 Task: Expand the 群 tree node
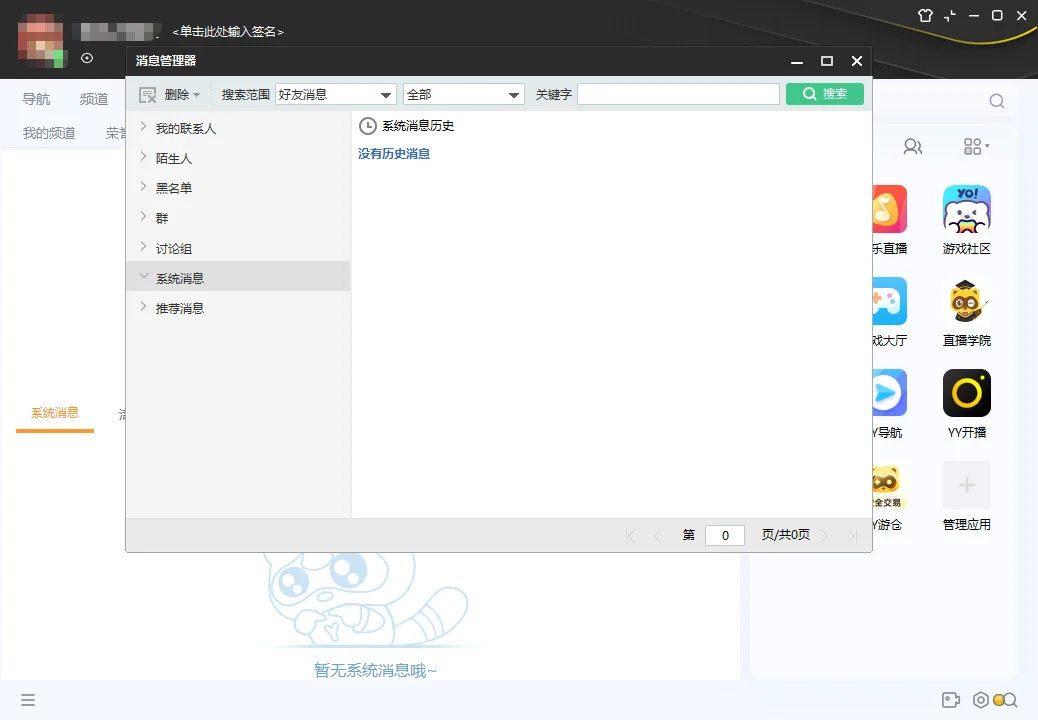coord(143,216)
